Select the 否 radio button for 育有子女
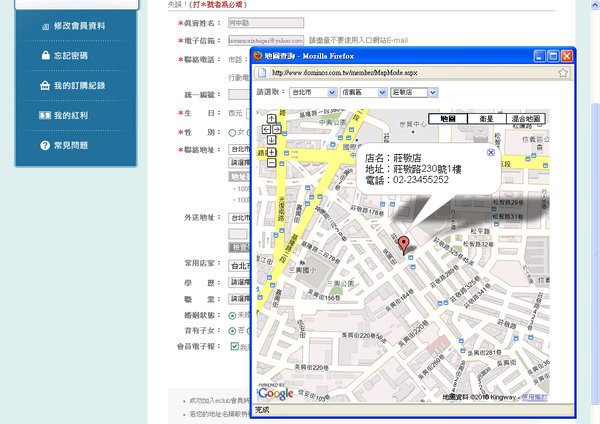The image size is (600, 424). 232,331
